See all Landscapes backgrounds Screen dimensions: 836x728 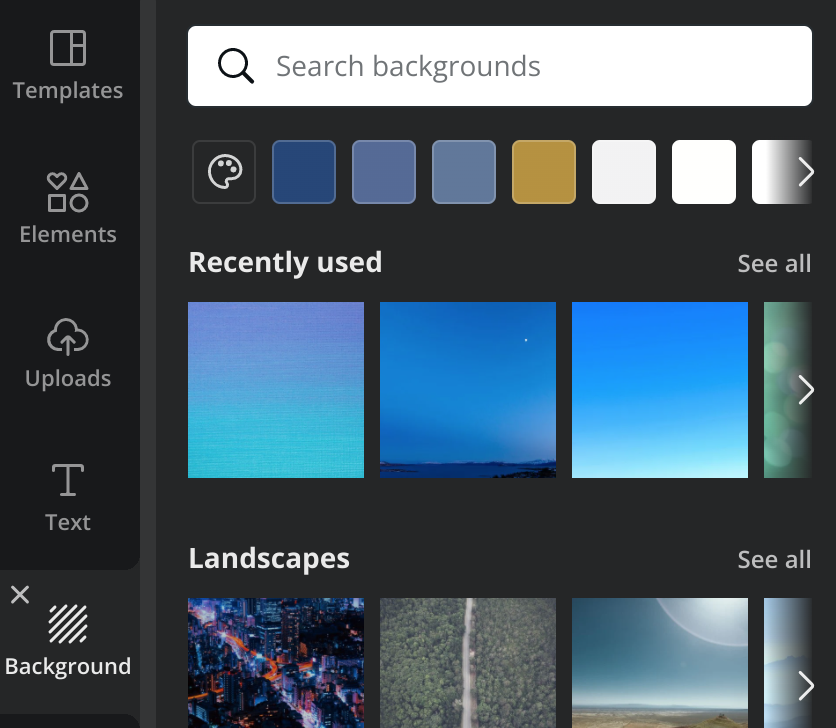click(774, 559)
